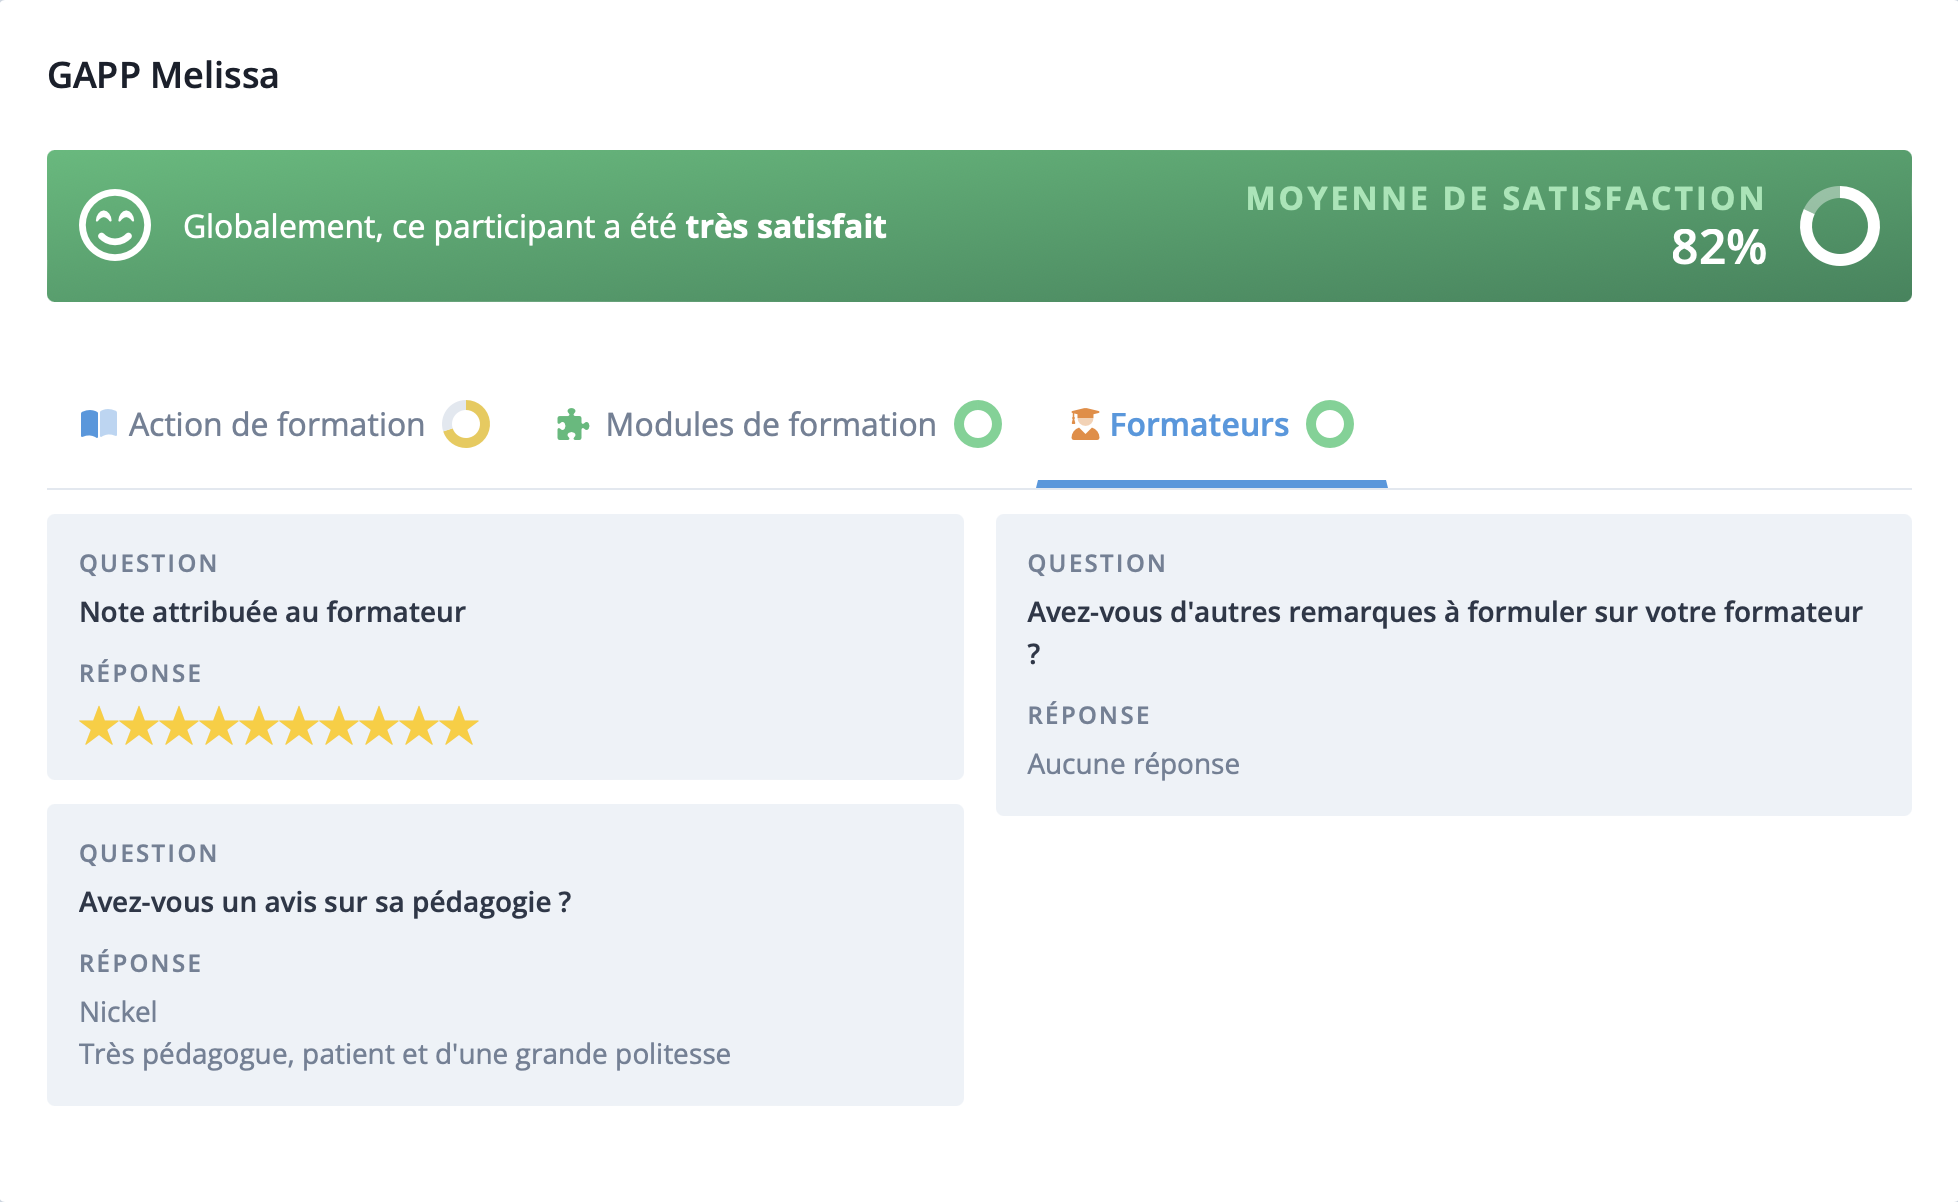Screen dimensions: 1958x1202
Task: Open the Action de formation tab
Action: [x=276, y=425]
